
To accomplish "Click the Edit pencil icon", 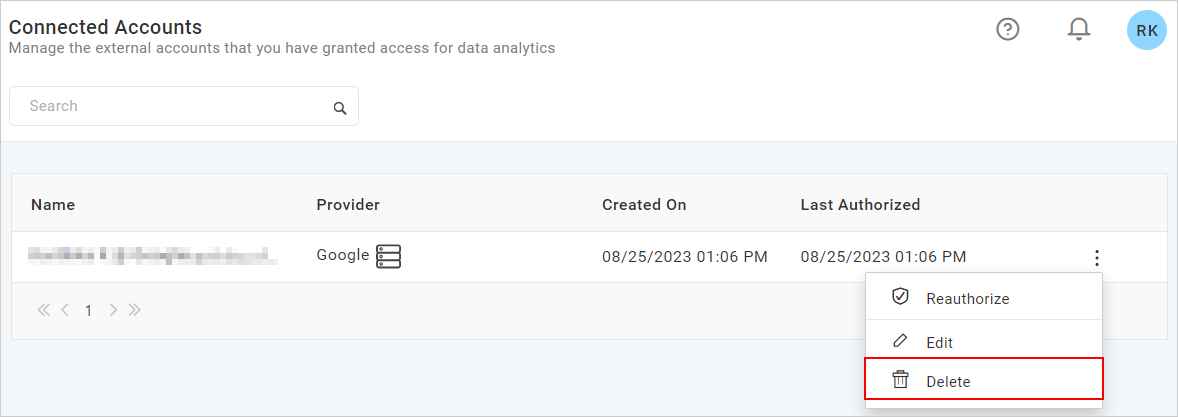I will point(900,341).
